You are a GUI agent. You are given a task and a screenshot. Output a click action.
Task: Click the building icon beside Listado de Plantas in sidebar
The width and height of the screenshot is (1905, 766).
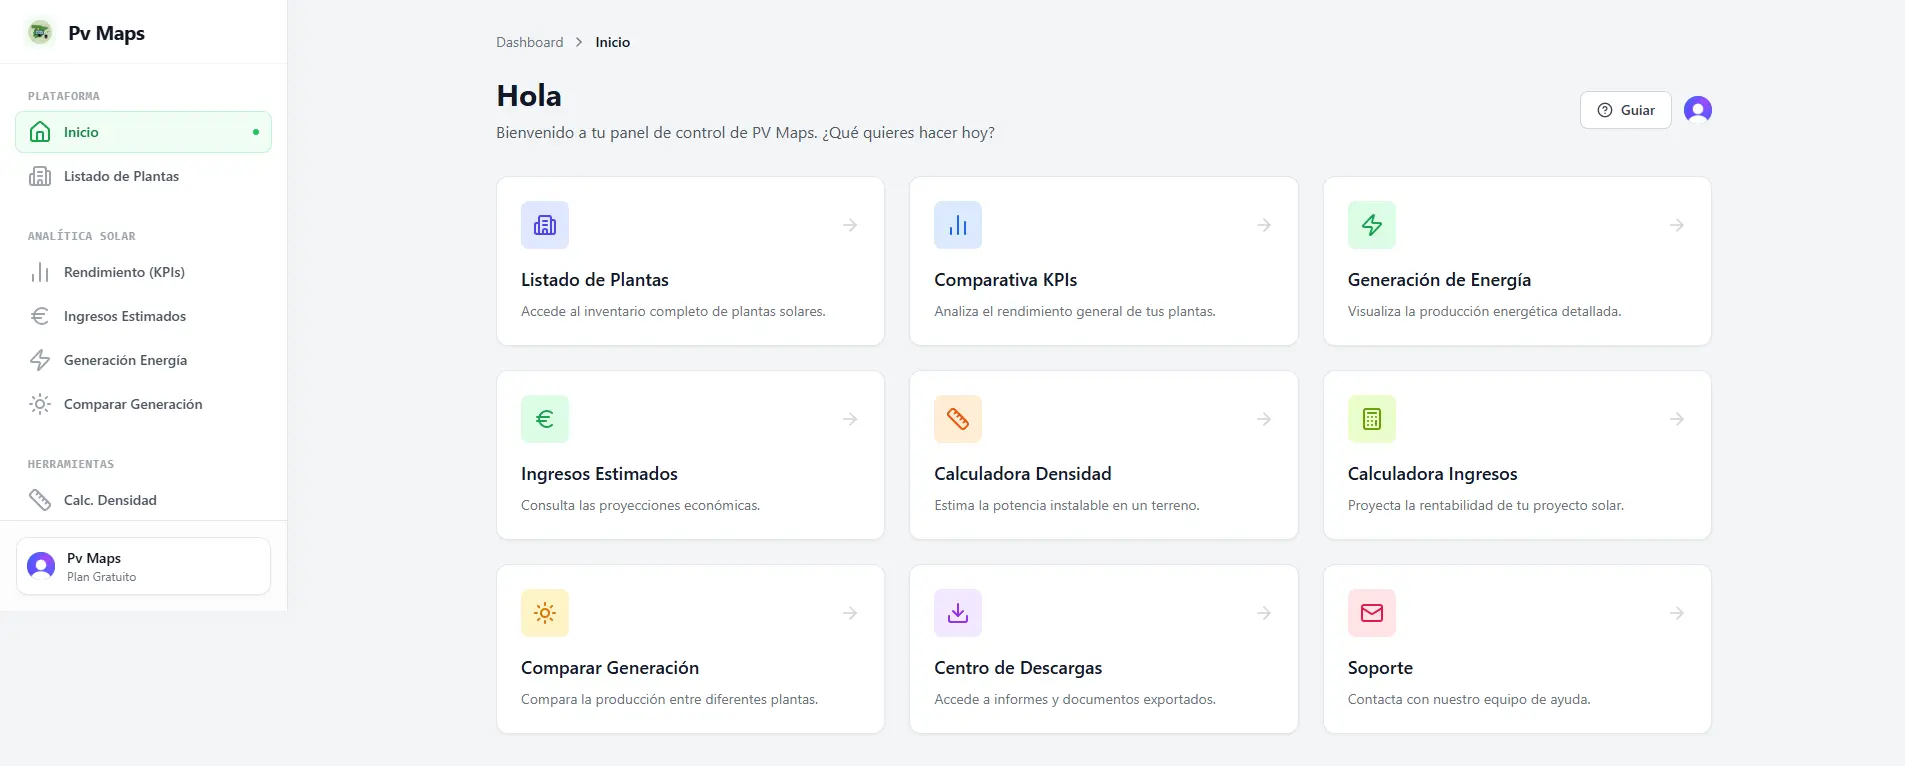[40, 176]
